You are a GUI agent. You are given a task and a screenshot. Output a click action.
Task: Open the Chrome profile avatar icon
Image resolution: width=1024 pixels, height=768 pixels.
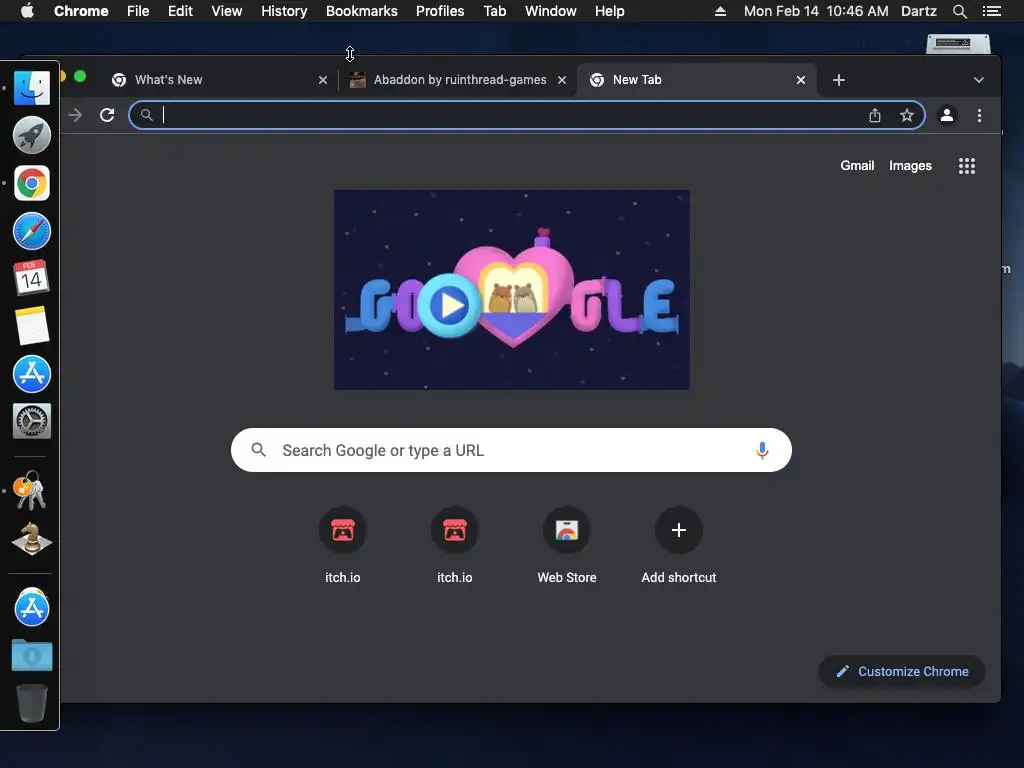coord(946,116)
